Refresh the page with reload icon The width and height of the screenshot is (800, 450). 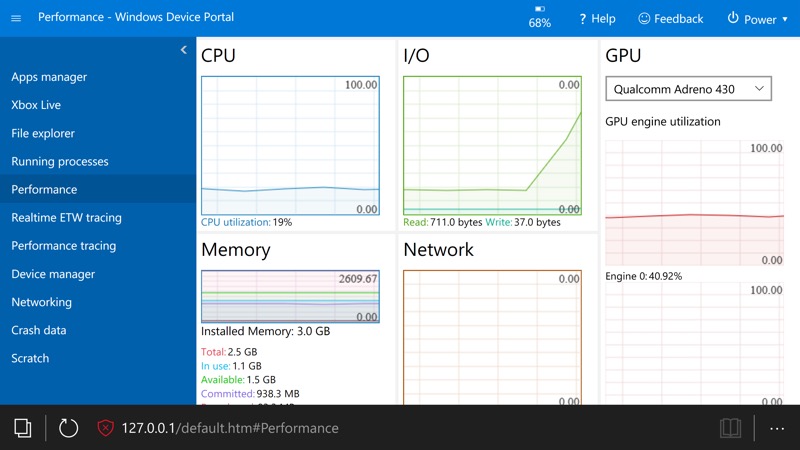pyautogui.click(x=68, y=428)
